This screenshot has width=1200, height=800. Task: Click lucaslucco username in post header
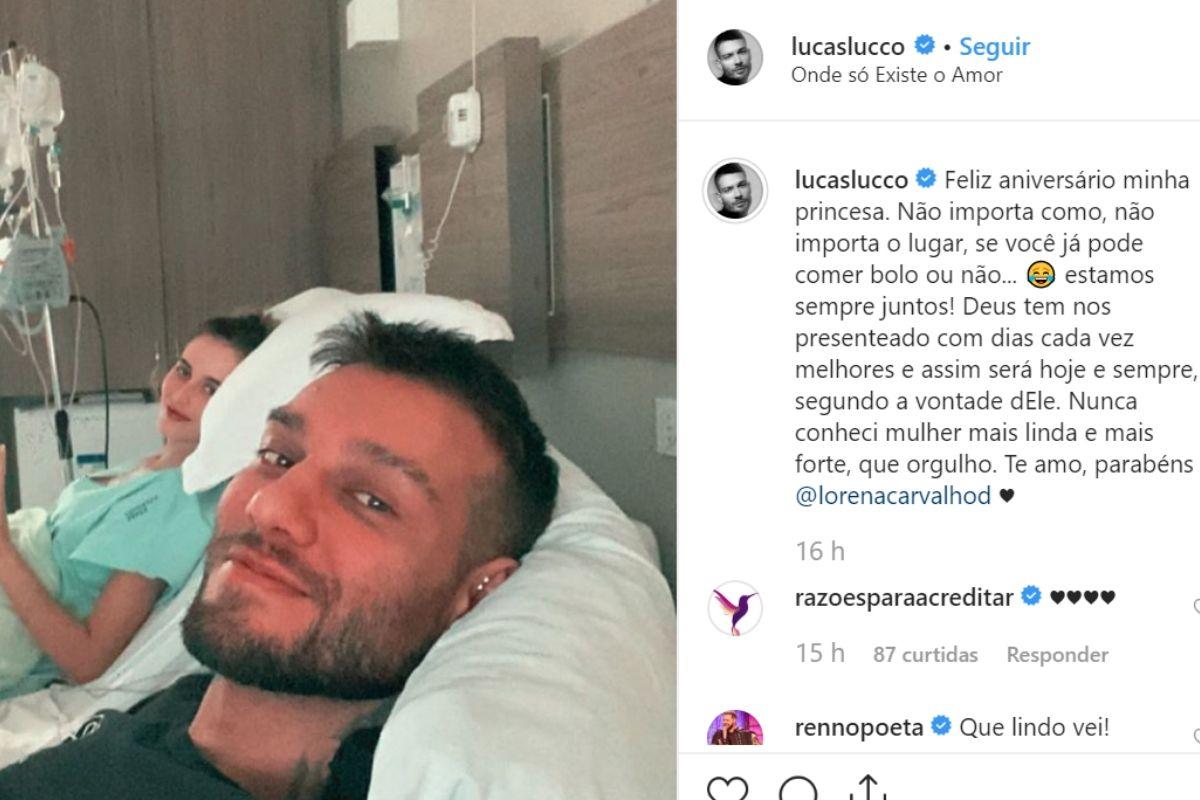point(848,46)
